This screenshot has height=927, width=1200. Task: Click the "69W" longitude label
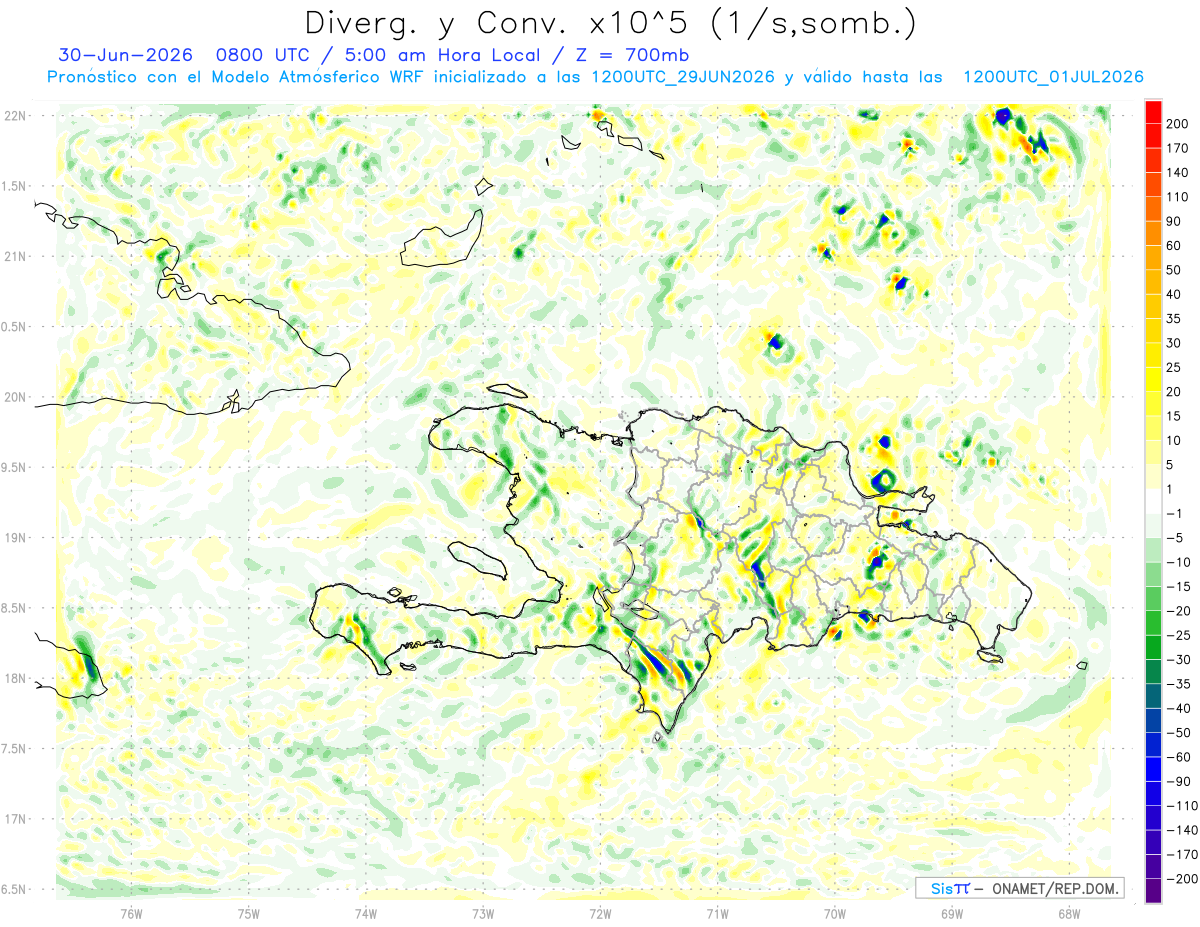[952, 914]
